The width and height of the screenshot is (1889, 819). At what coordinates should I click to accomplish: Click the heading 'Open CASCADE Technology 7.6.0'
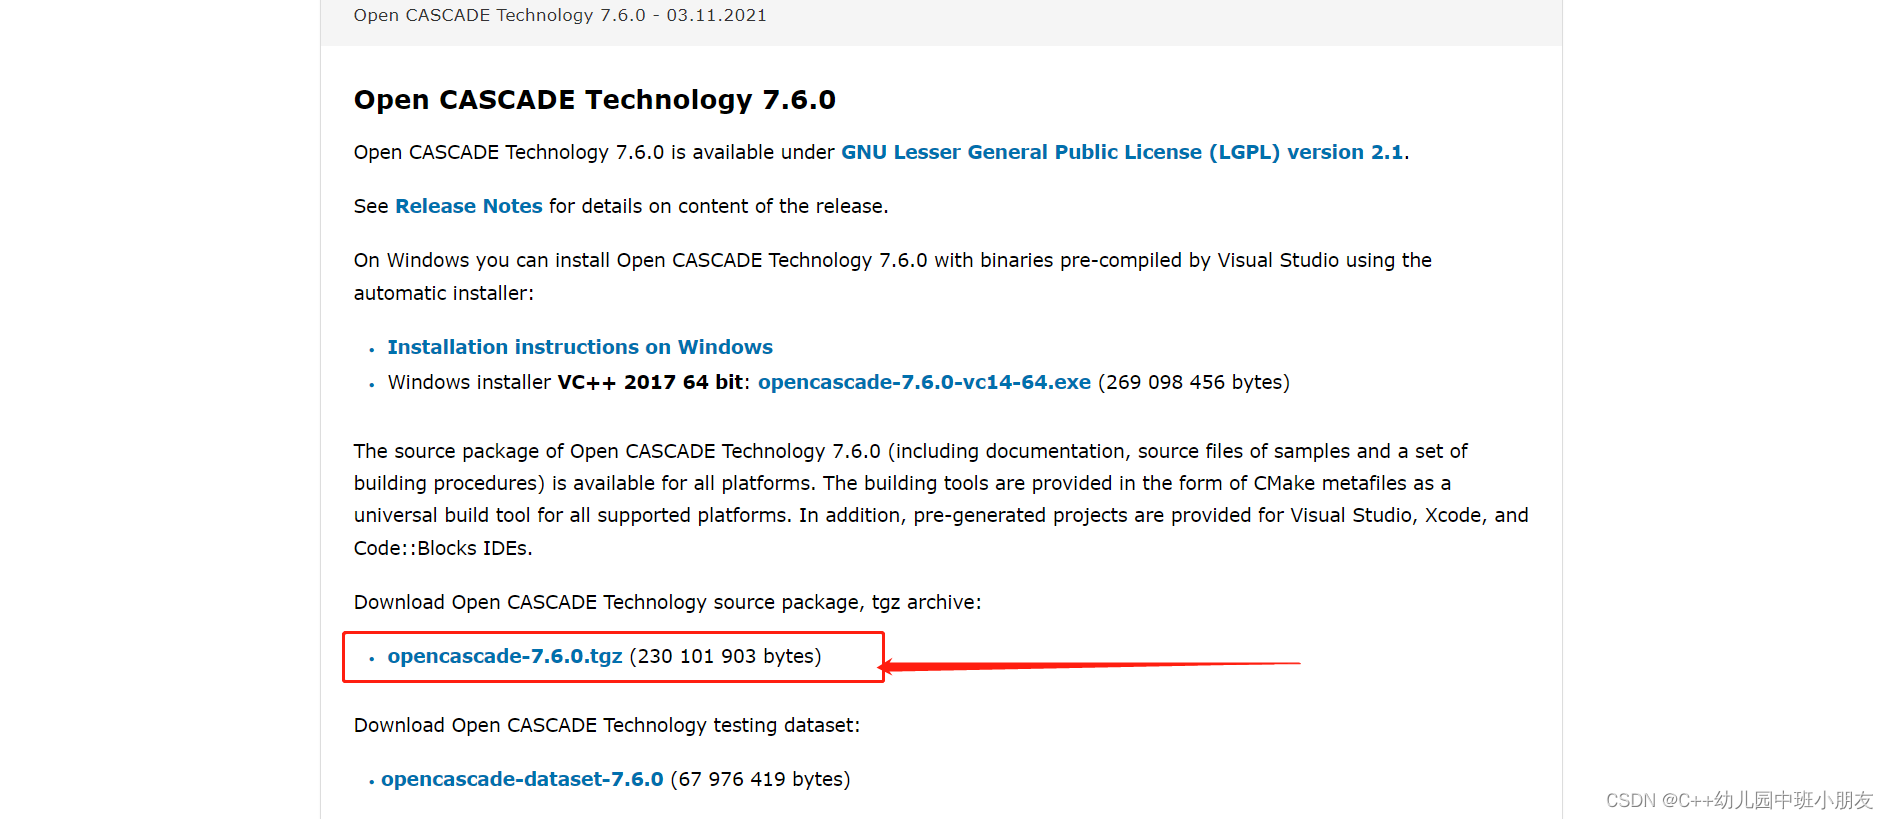[594, 100]
